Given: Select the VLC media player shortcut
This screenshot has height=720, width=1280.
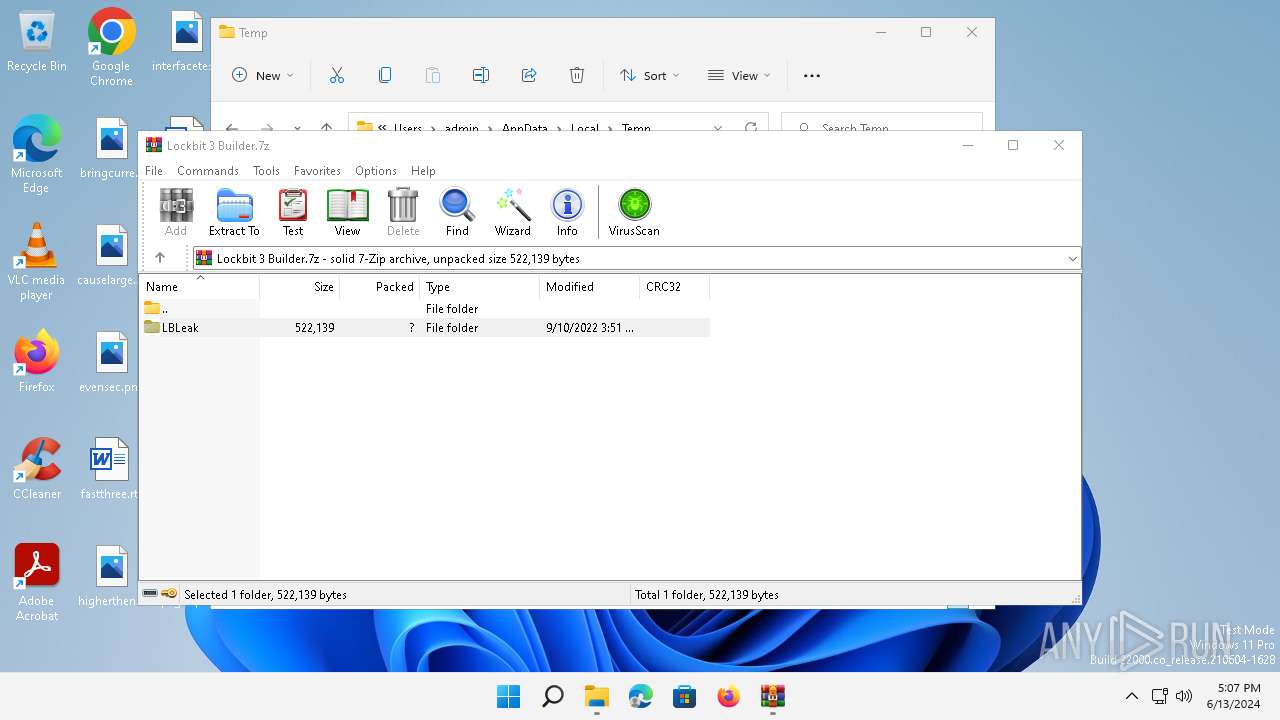Looking at the screenshot, I should 37,261.
